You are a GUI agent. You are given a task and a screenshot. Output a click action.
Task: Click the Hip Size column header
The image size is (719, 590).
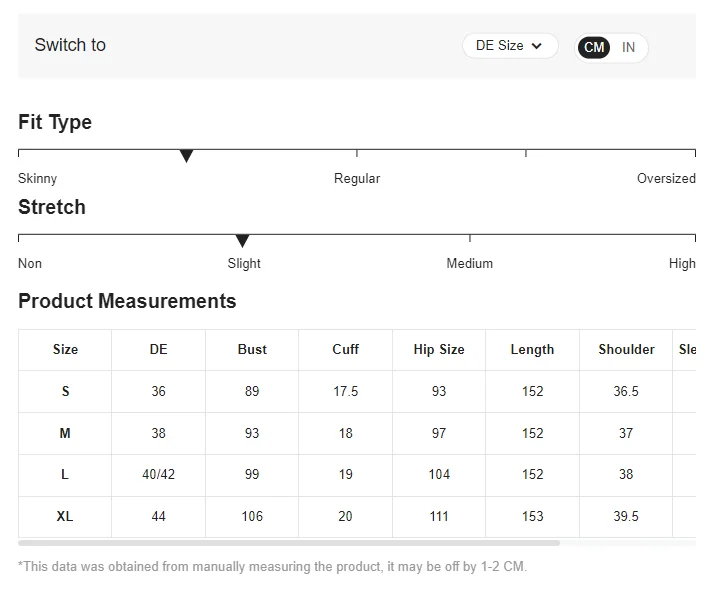439,349
